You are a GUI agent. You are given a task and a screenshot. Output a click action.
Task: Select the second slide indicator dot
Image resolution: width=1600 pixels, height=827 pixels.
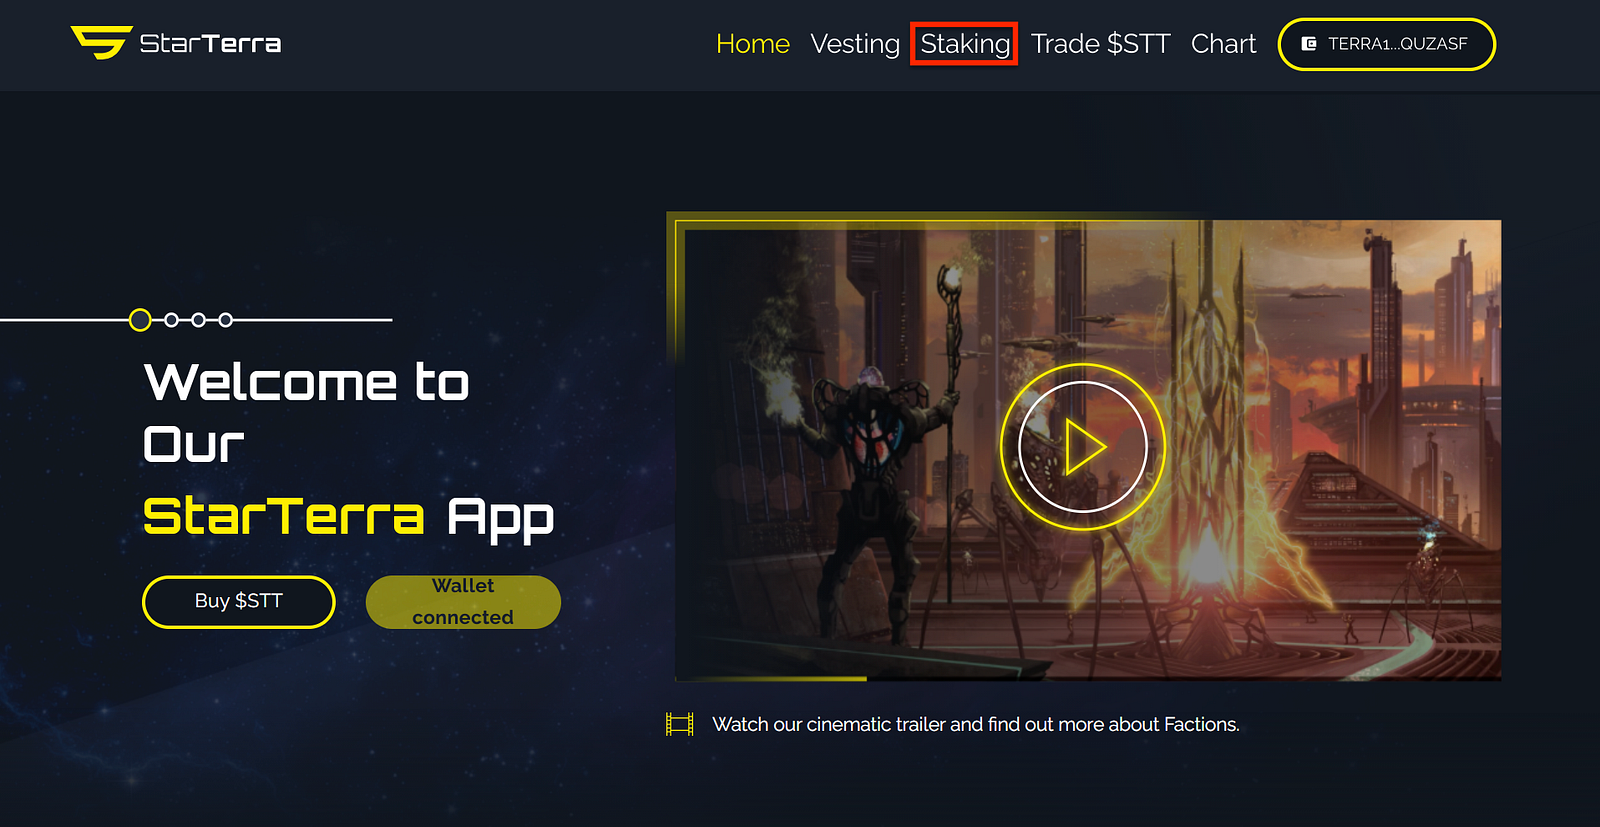(x=172, y=320)
